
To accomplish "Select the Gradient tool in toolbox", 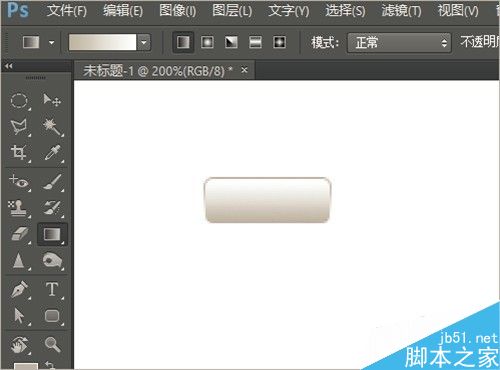I will click(52, 234).
